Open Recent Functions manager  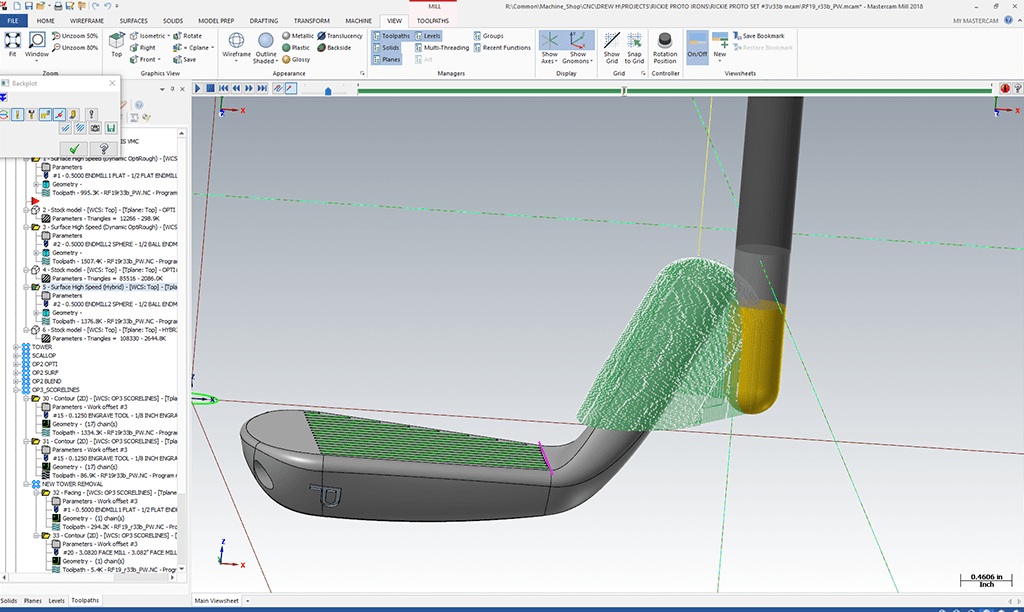pyautogui.click(x=502, y=48)
